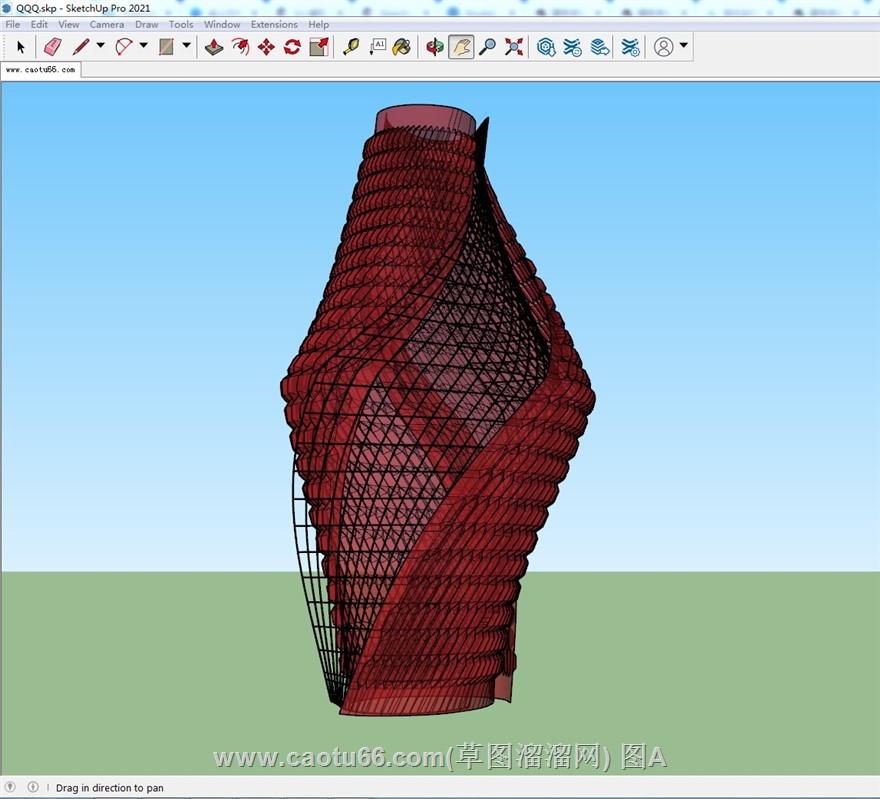Select the Paint Bucket tool
The width and height of the screenshot is (880, 799).
[x=402, y=47]
